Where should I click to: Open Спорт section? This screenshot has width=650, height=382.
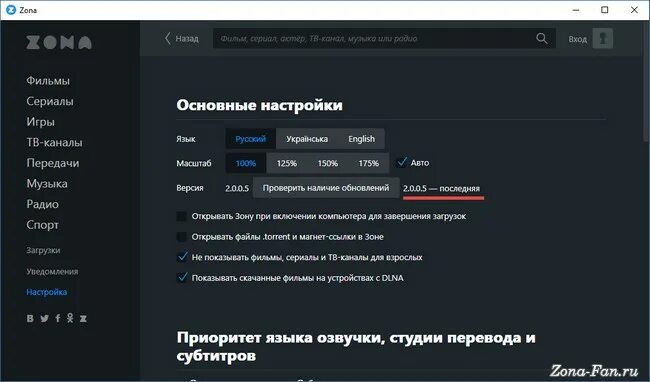click(x=42, y=225)
